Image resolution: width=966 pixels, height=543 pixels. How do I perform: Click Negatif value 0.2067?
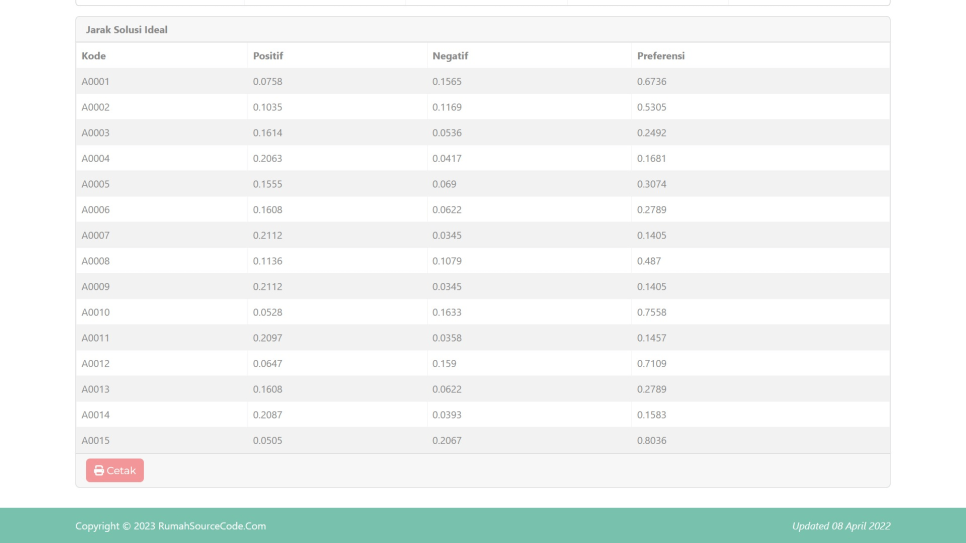[x=447, y=440]
